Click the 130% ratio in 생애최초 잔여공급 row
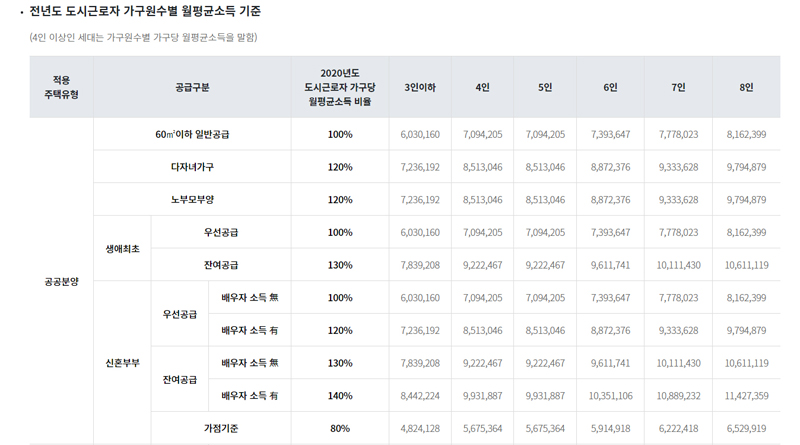 click(340, 265)
